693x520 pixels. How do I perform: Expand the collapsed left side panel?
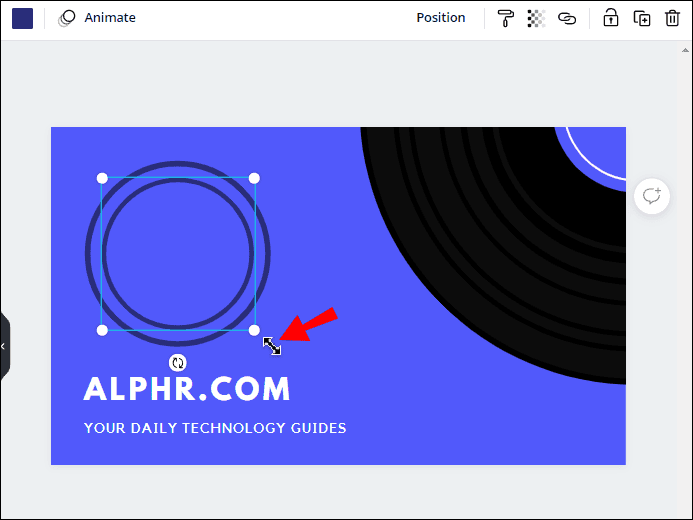4,346
